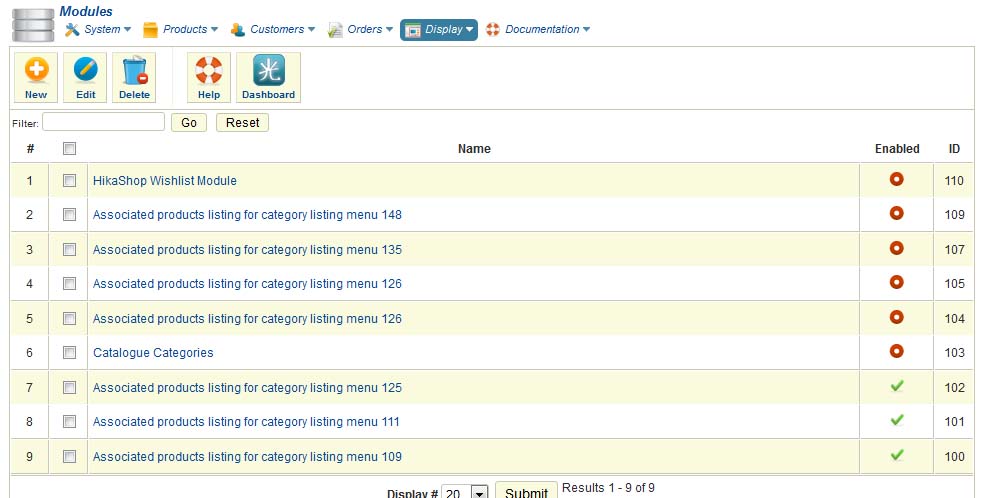Open Help lifebuoy toolbar icon

(x=209, y=77)
